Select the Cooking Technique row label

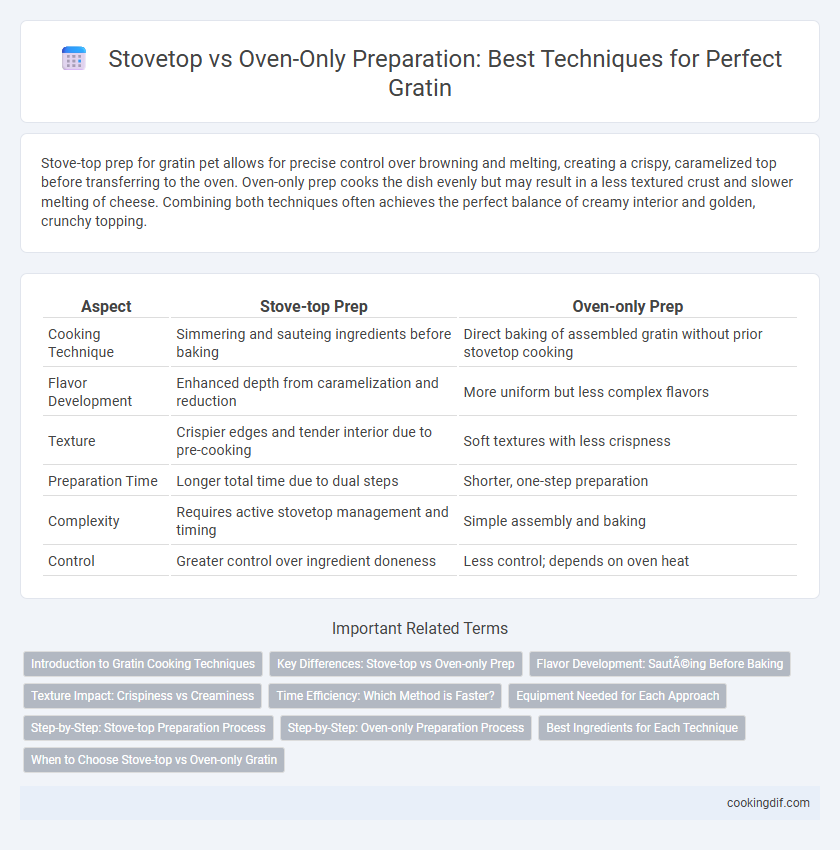pyautogui.click(x=81, y=343)
